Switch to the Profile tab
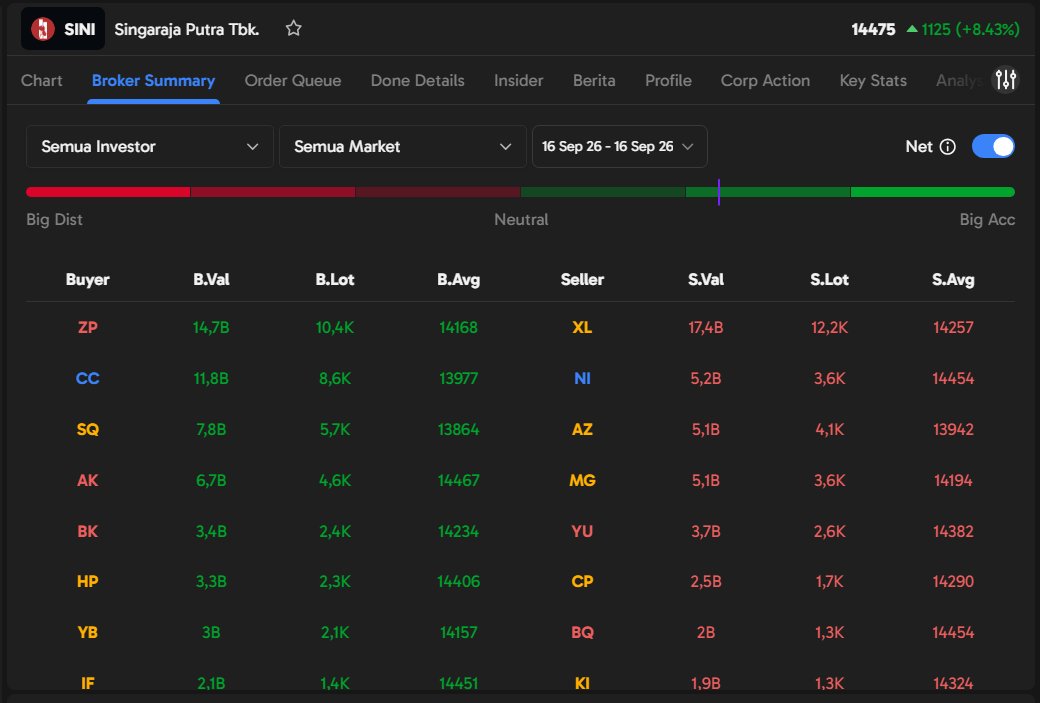 coord(669,80)
